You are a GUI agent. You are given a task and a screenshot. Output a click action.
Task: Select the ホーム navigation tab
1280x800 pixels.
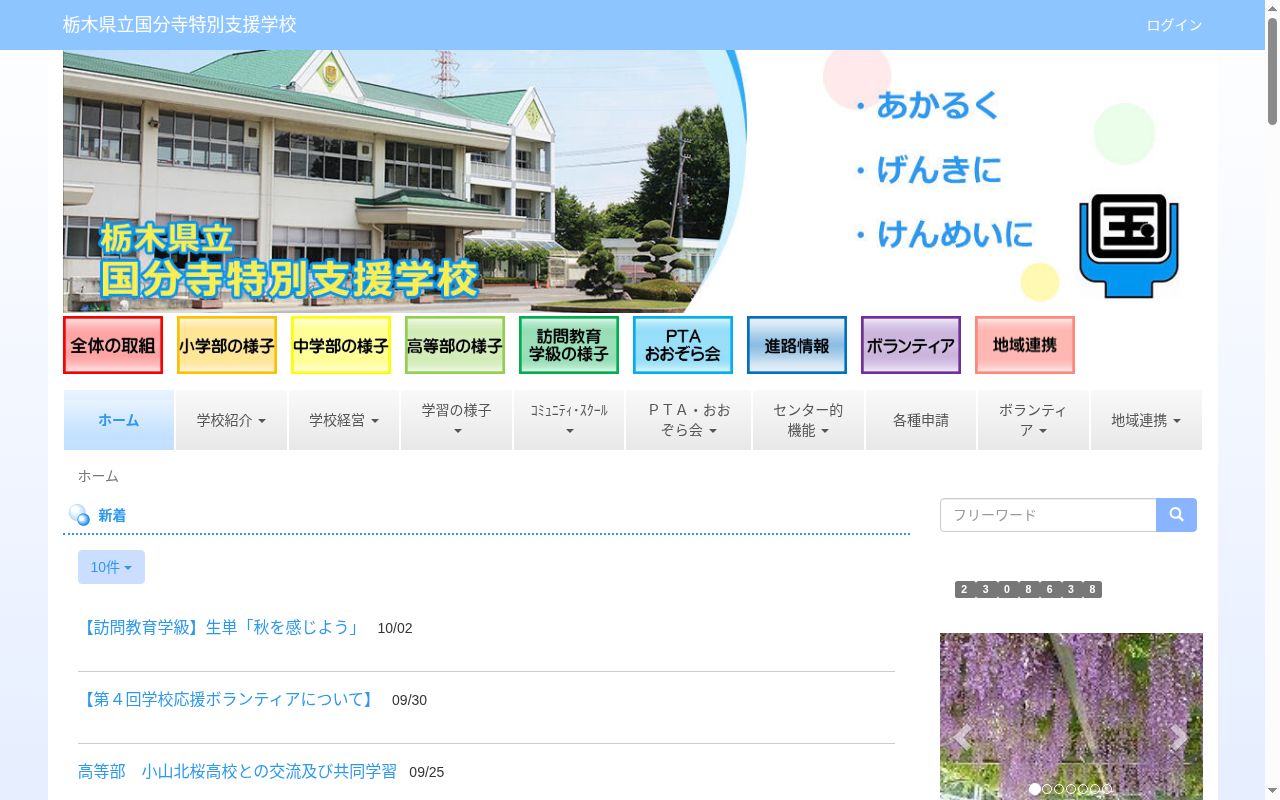click(119, 420)
